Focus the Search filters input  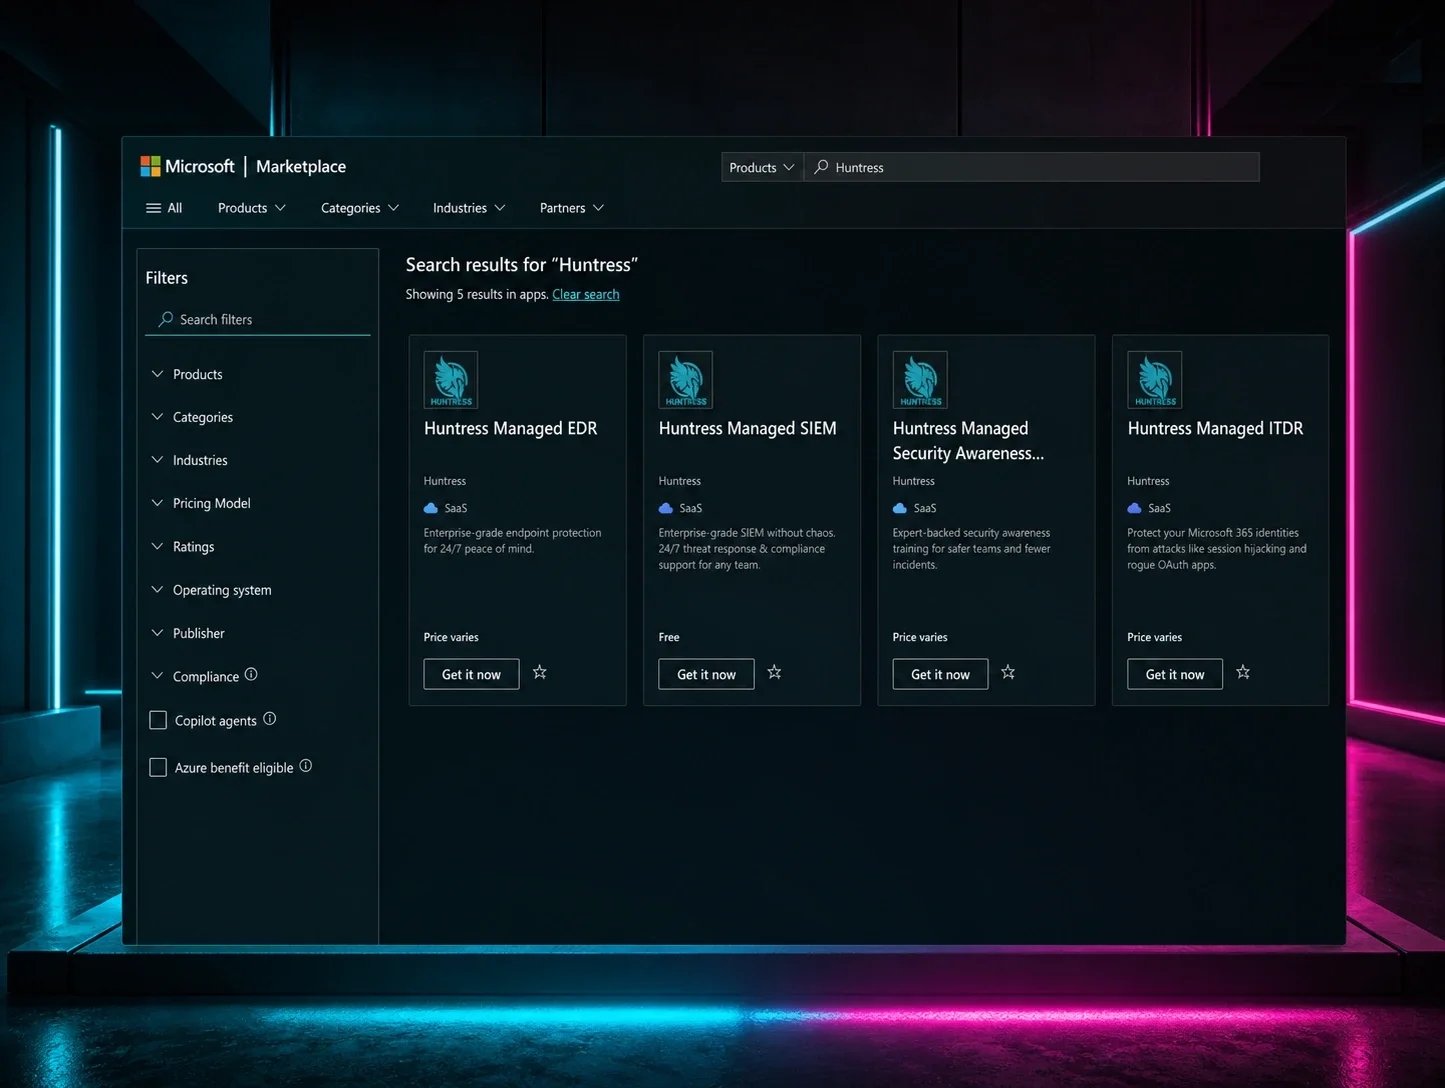click(258, 319)
